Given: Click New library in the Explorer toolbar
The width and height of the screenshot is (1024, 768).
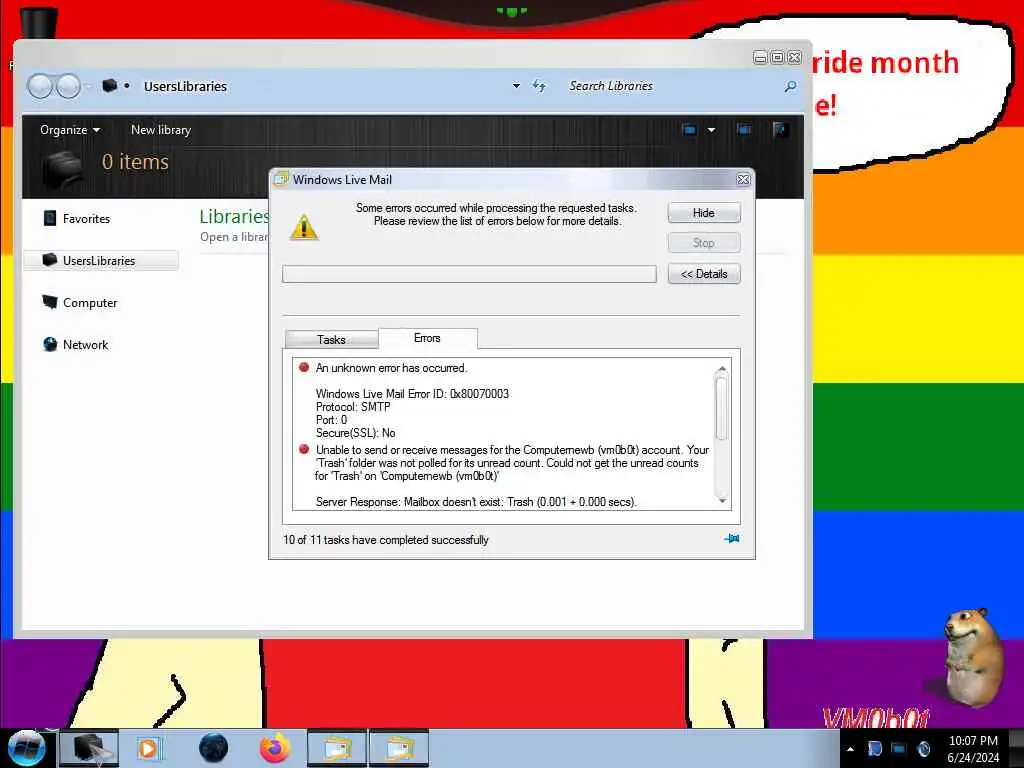Looking at the screenshot, I should click(161, 129).
